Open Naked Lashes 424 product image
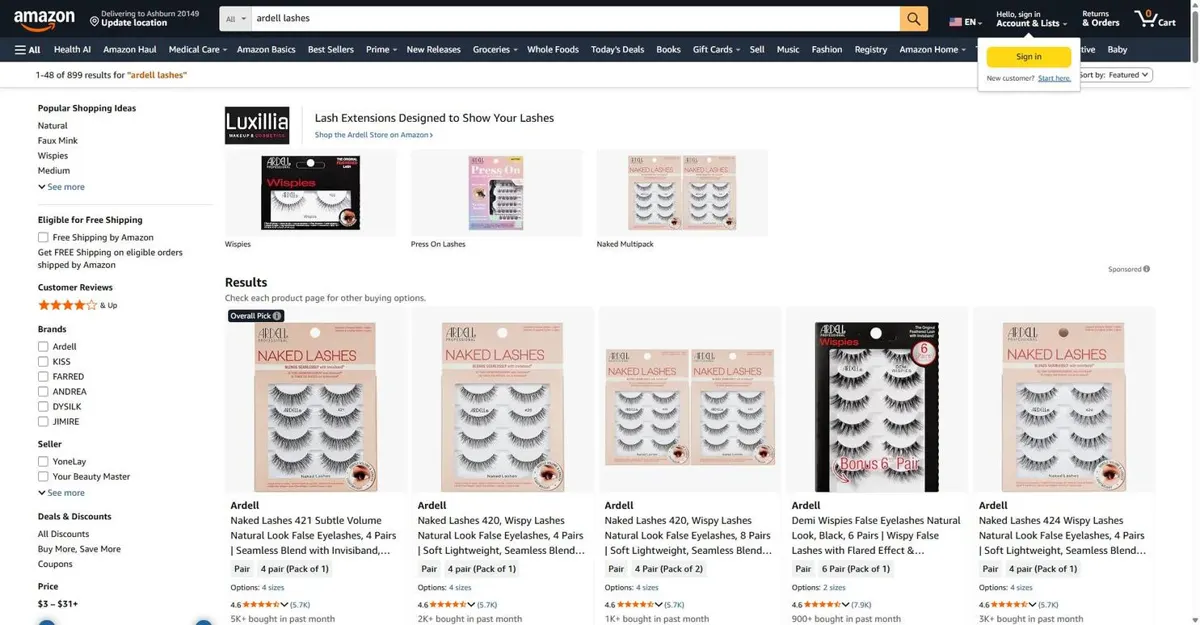The height and width of the screenshot is (625, 1200). click(1063, 406)
